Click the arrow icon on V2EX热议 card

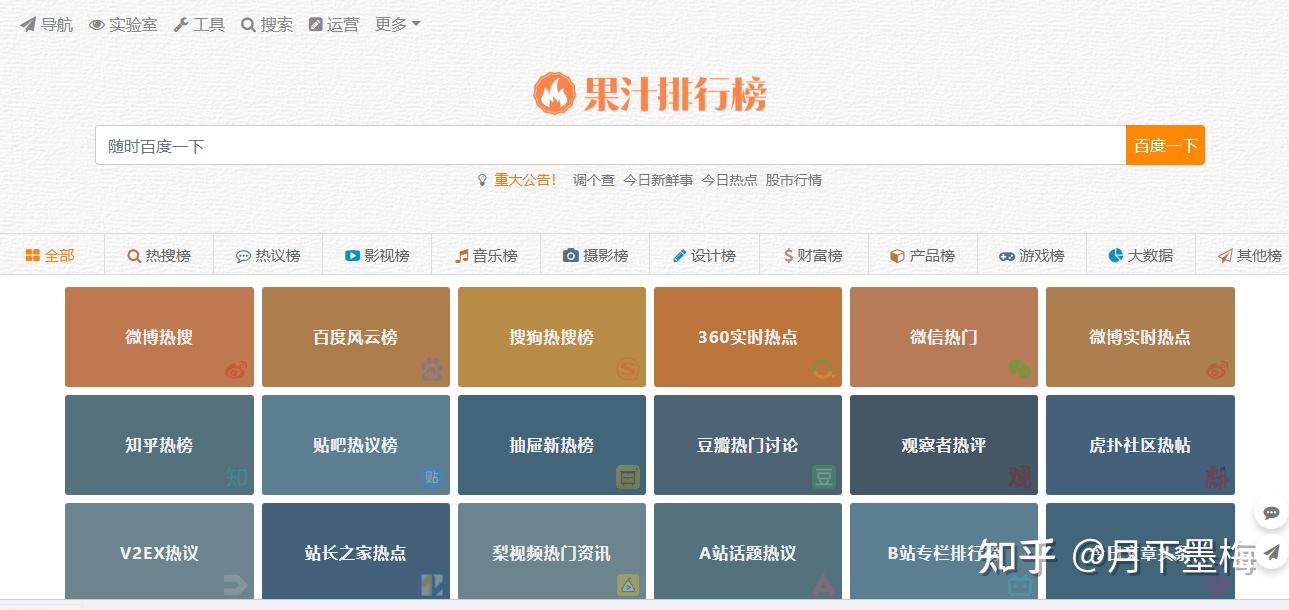pyautogui.click(x=236, y=585)
